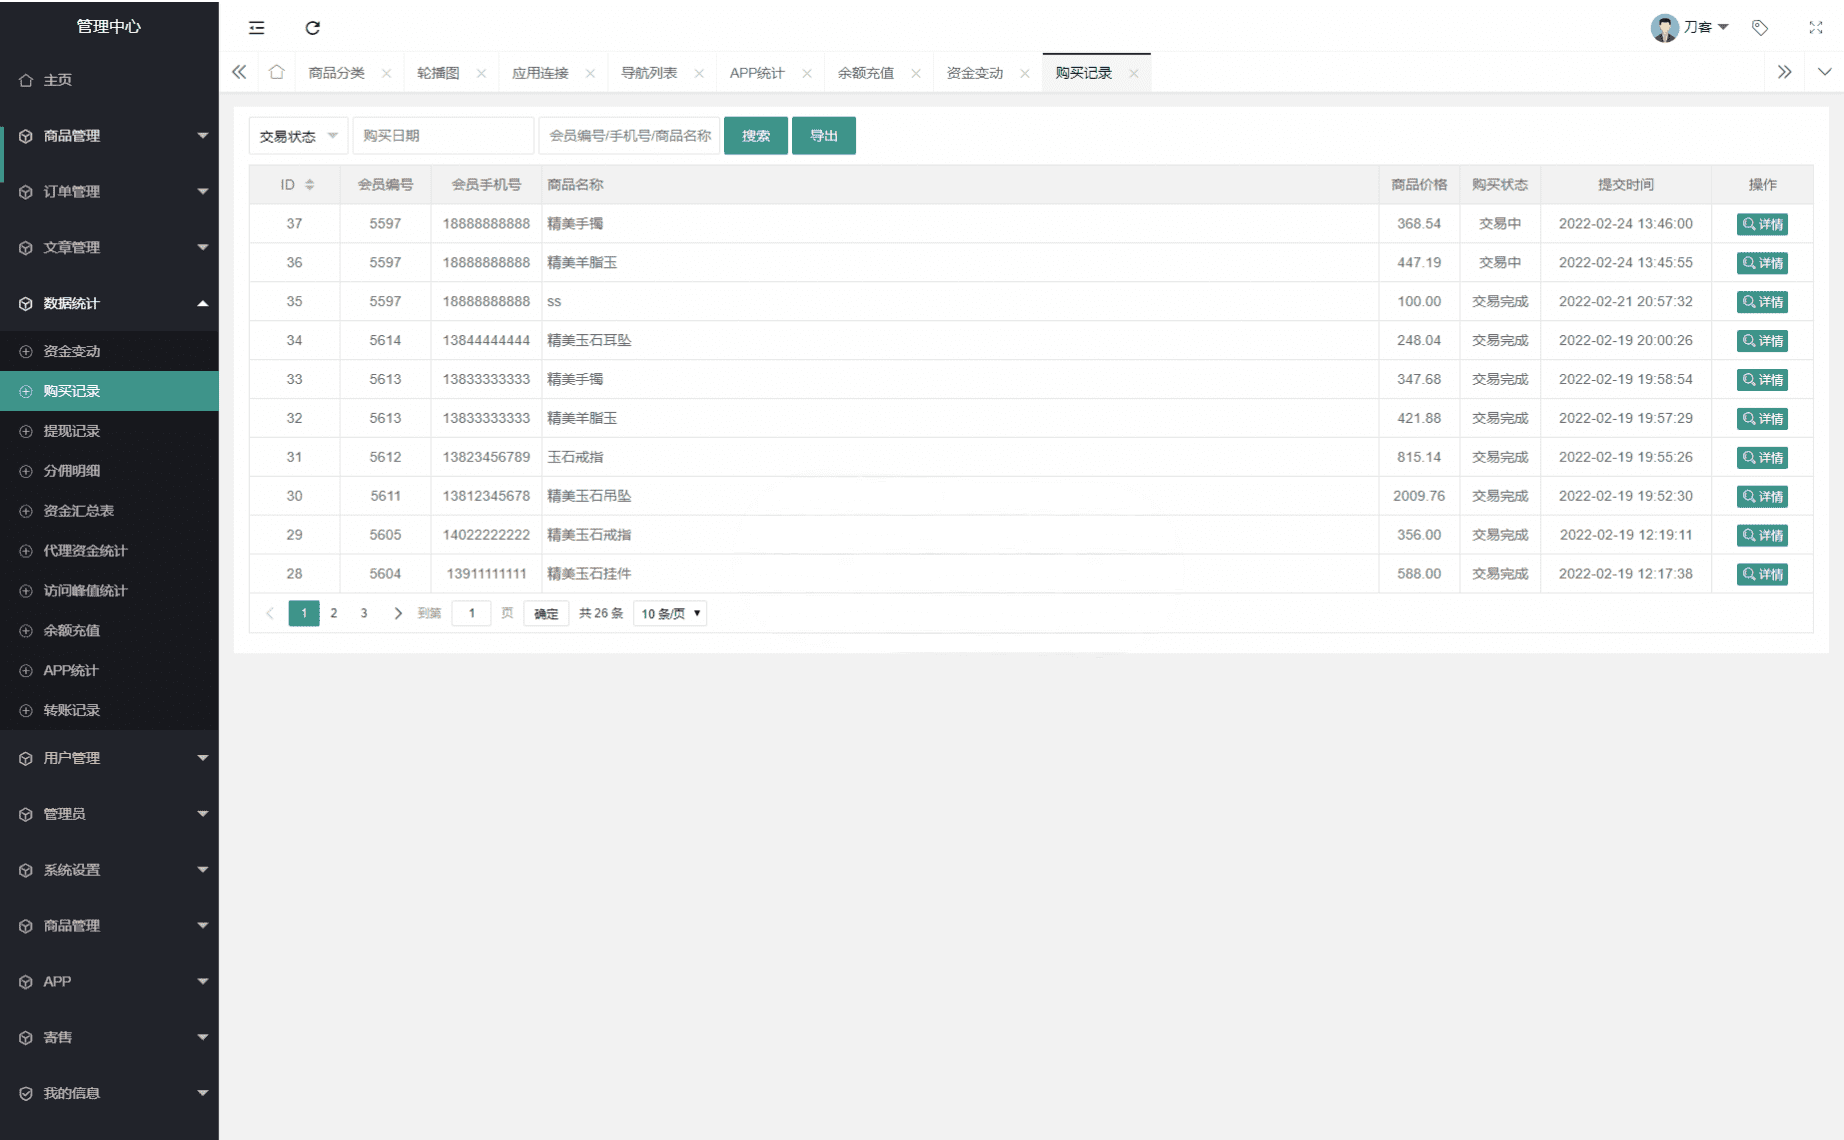Expand the 寄售 menu

pos(109,1038)
